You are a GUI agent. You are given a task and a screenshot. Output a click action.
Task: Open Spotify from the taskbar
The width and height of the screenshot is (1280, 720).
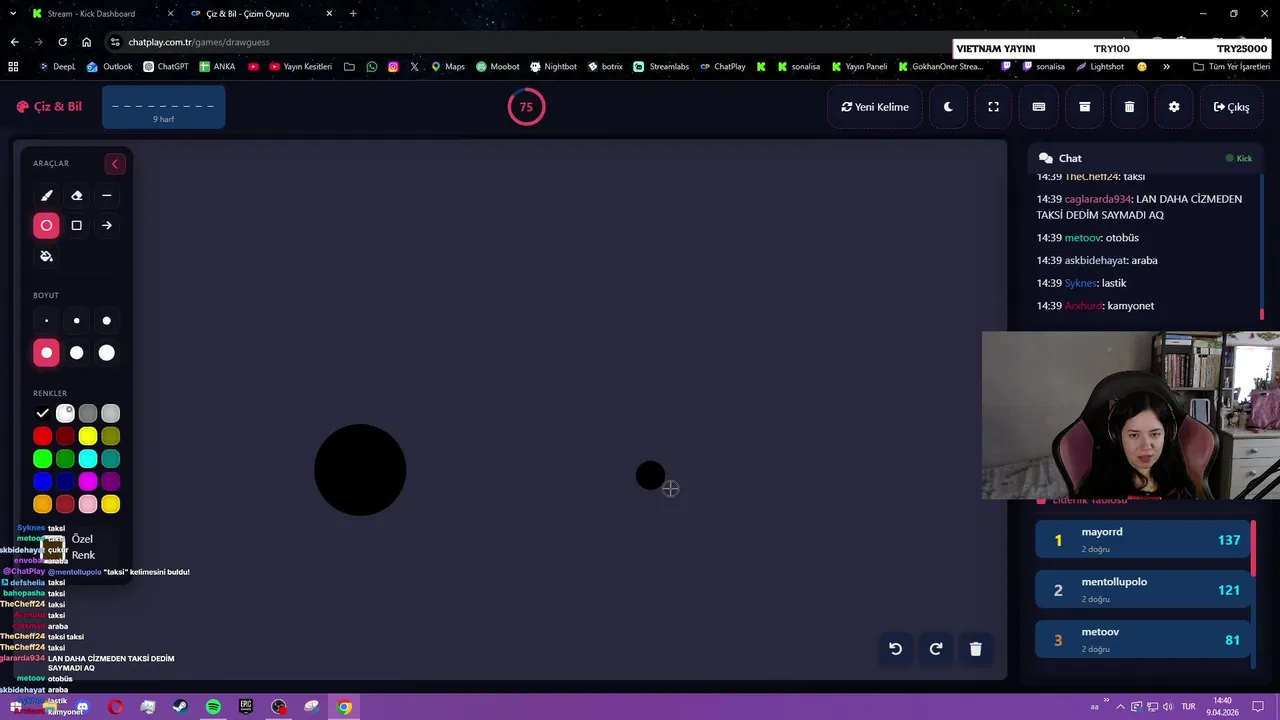(213, 707)
